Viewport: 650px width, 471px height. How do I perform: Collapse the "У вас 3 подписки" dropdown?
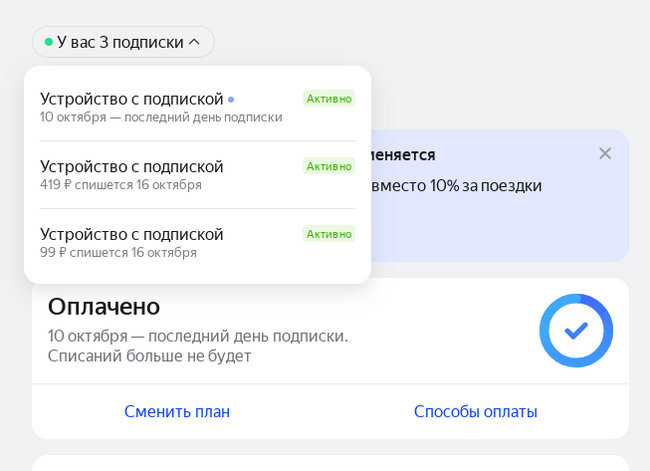(x=123, y=42)
